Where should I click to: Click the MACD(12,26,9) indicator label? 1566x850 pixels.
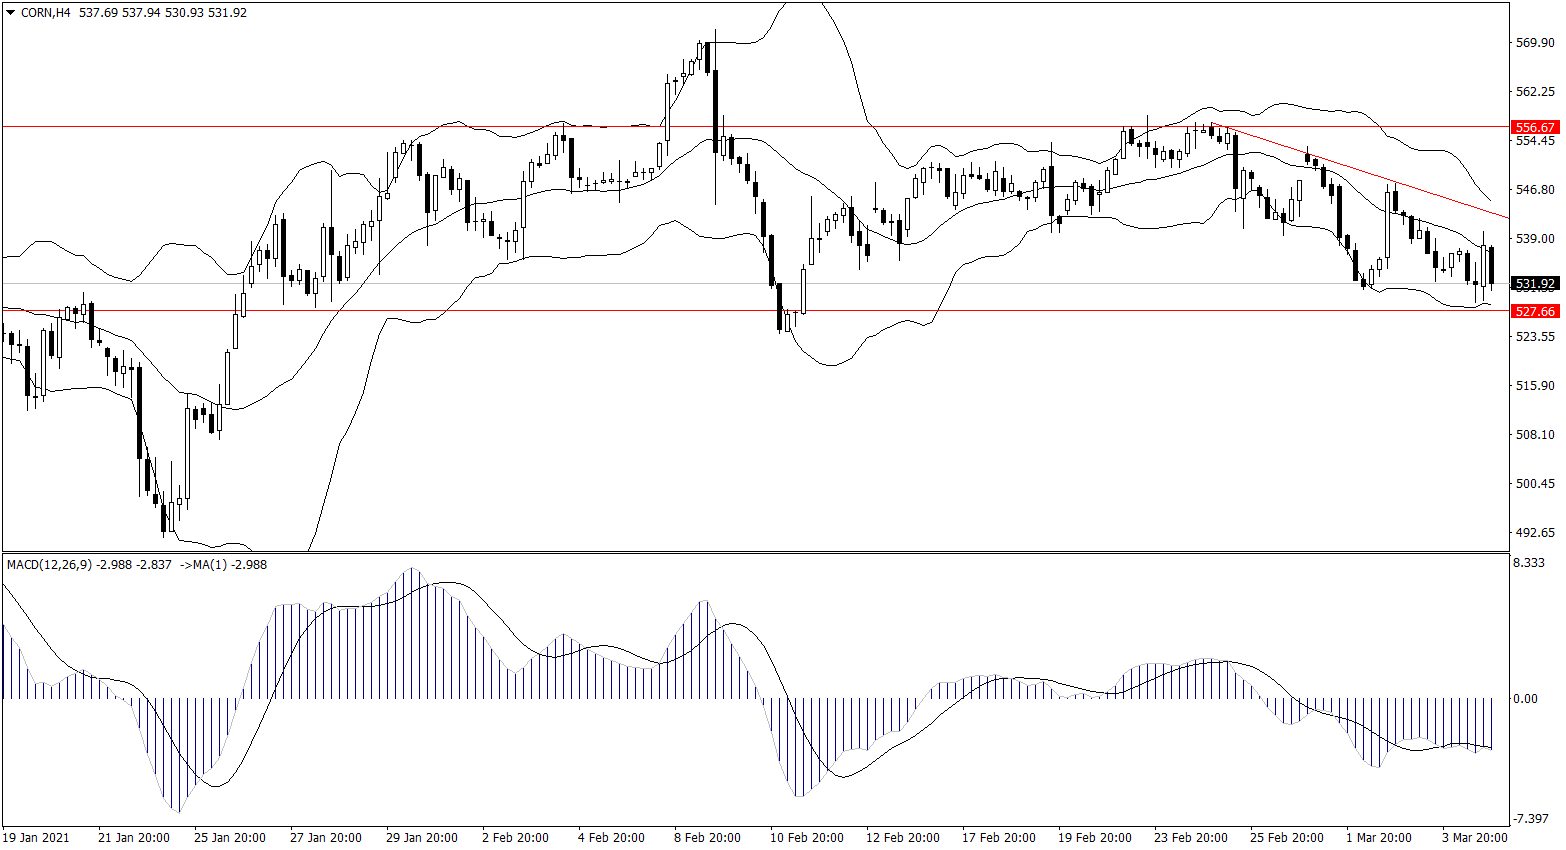pyautogui.click(x=50, y=565)
